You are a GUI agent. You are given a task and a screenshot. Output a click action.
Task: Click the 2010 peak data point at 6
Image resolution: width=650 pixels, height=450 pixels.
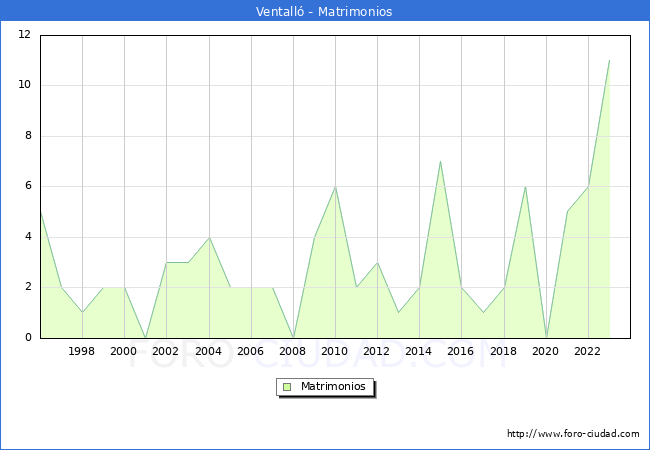click(335, 187)
